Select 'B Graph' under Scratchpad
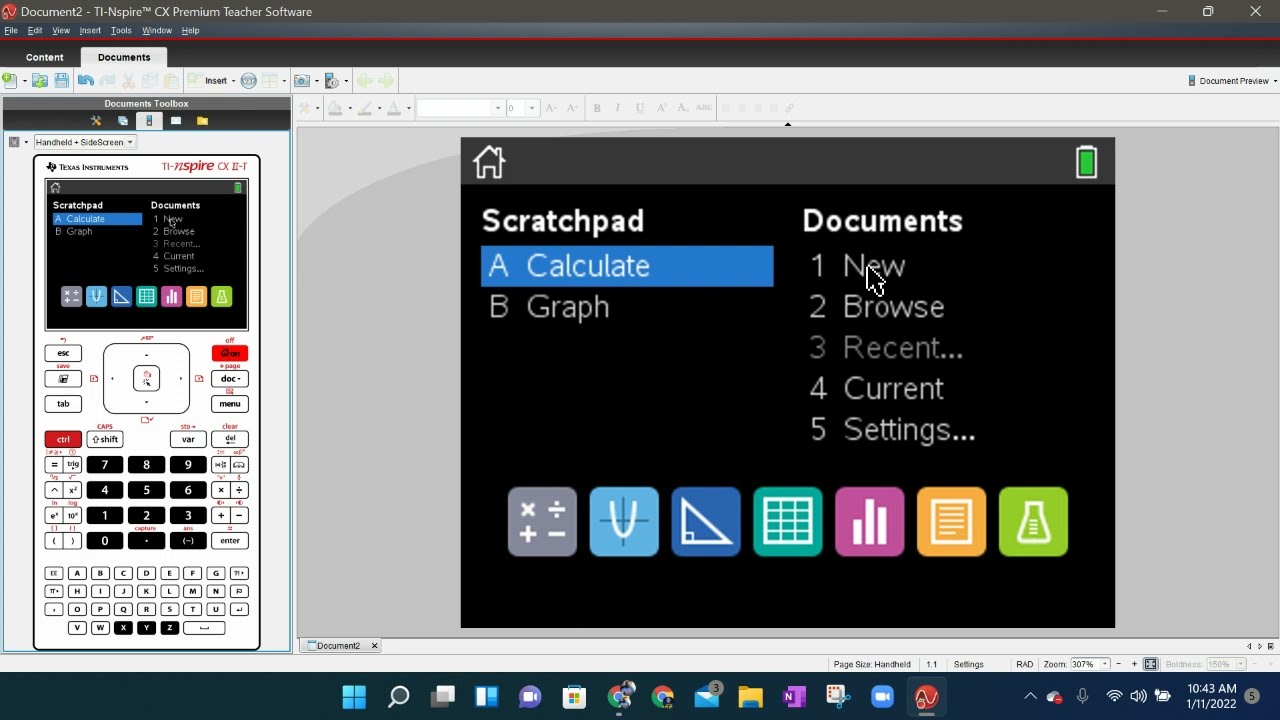 [549, 307]
